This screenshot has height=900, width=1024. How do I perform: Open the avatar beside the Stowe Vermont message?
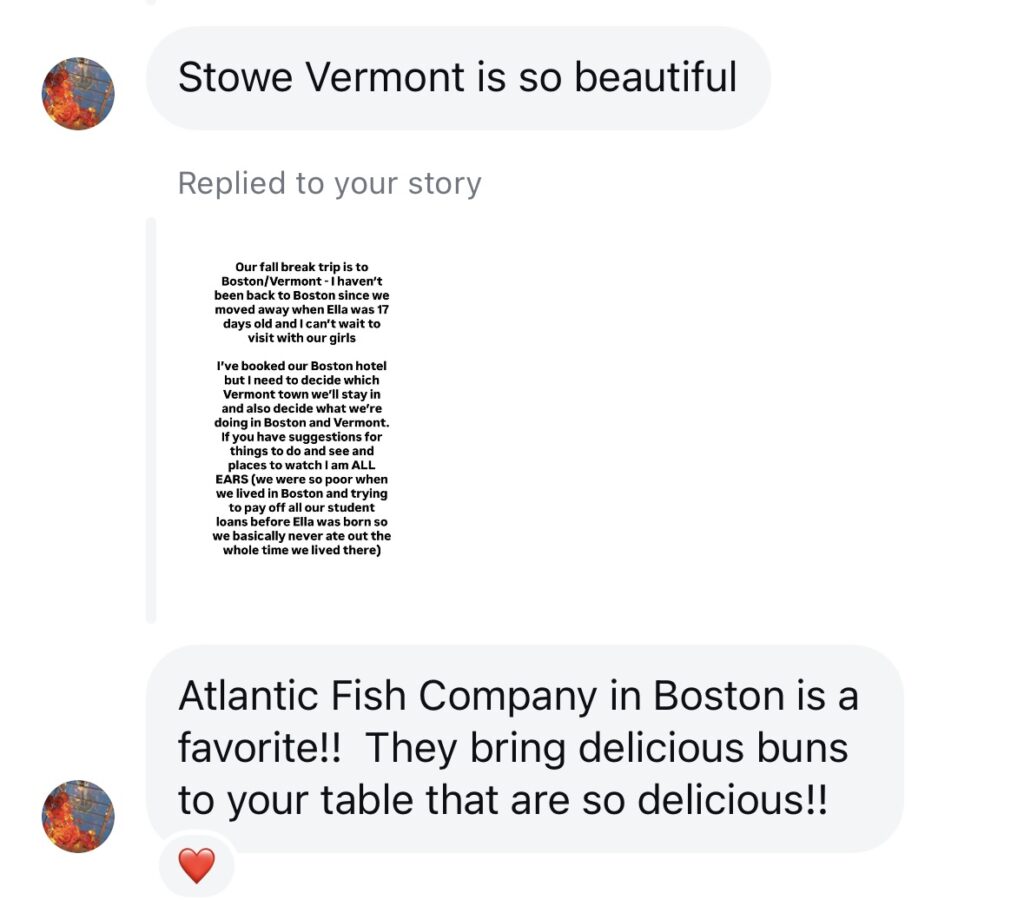click(78, 94)
